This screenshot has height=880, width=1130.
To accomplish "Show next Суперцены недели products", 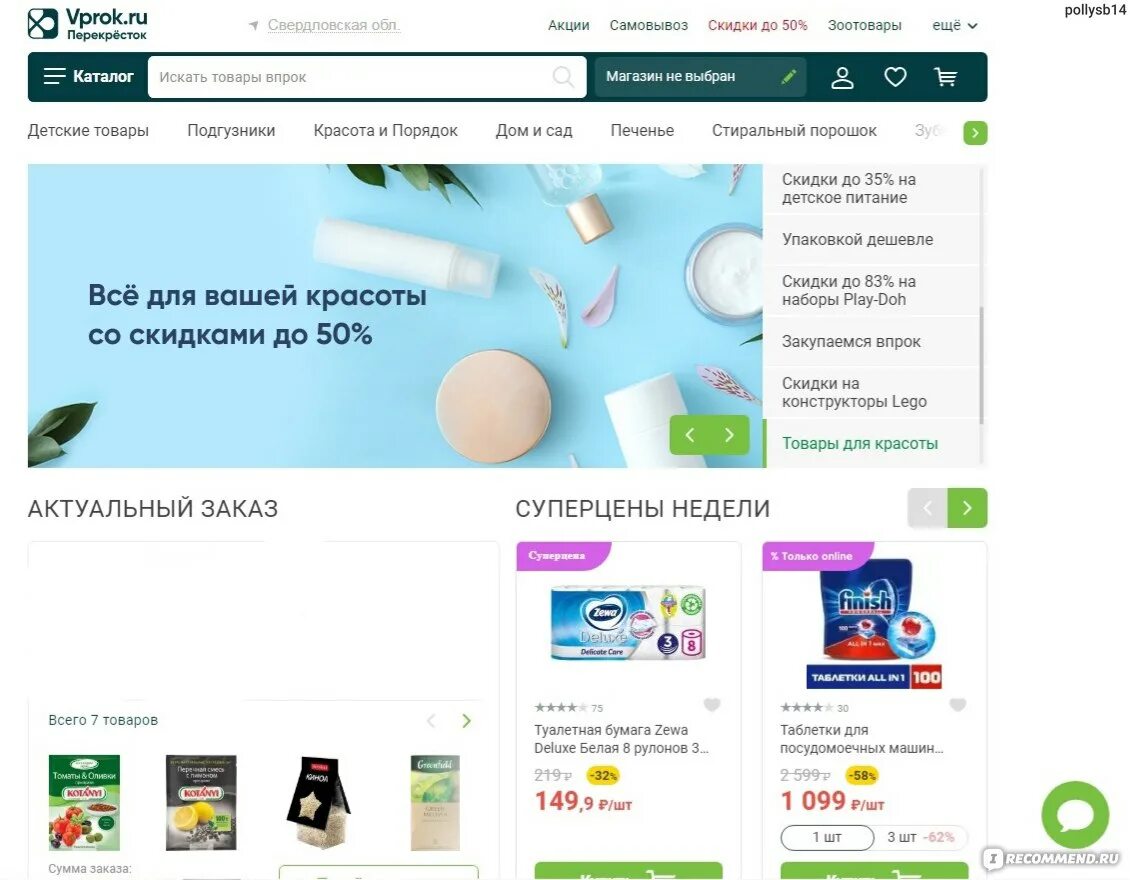I will click(967, 508).
